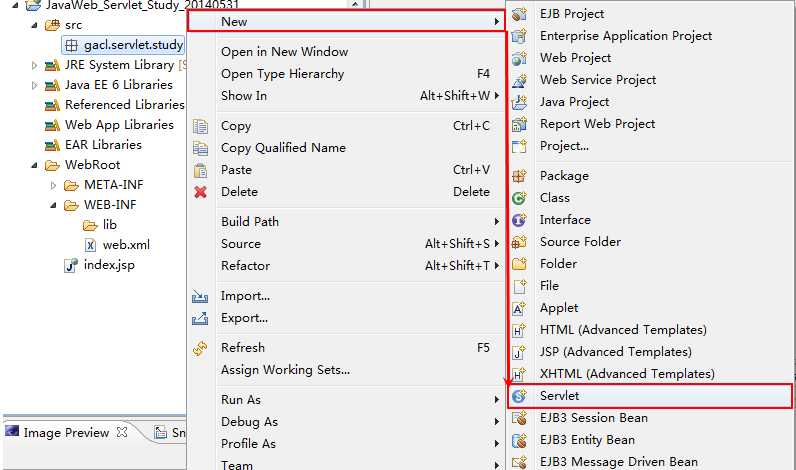Image resolution: width=796 pixels, height=470 pixels.
Task: Click the Applet icon in the submenu
Action: tap(519, 308)
